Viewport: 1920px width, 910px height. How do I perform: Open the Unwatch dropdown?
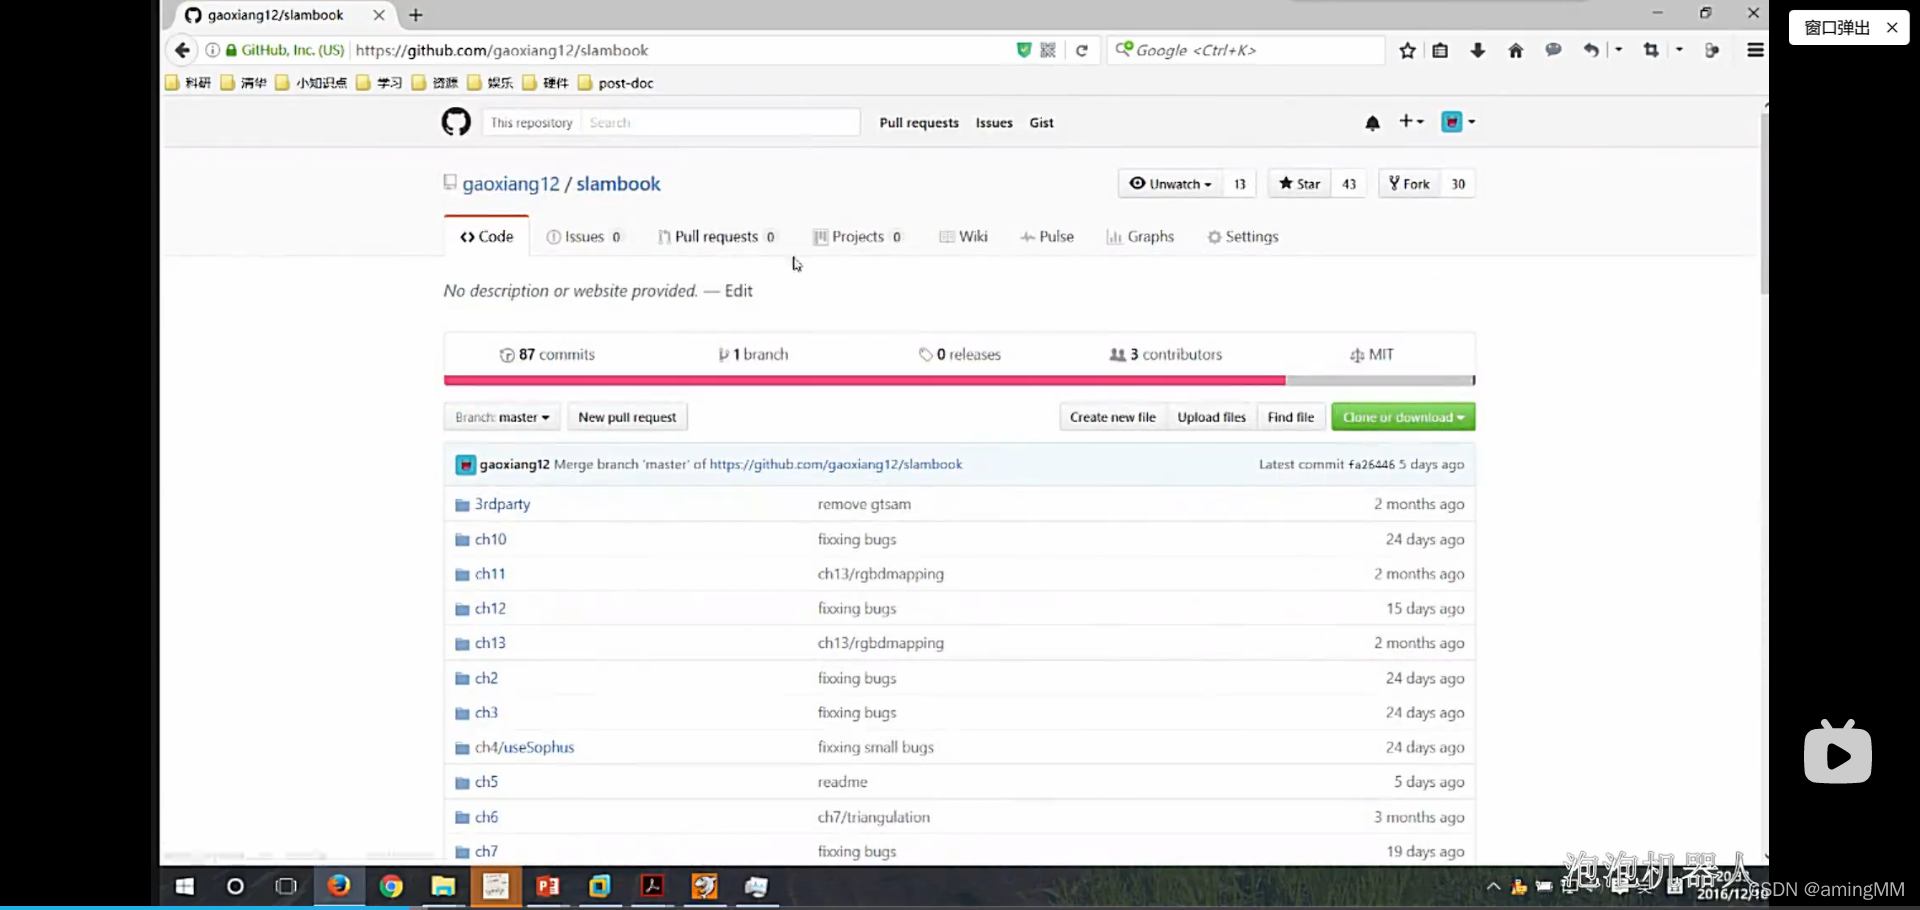1170,184
